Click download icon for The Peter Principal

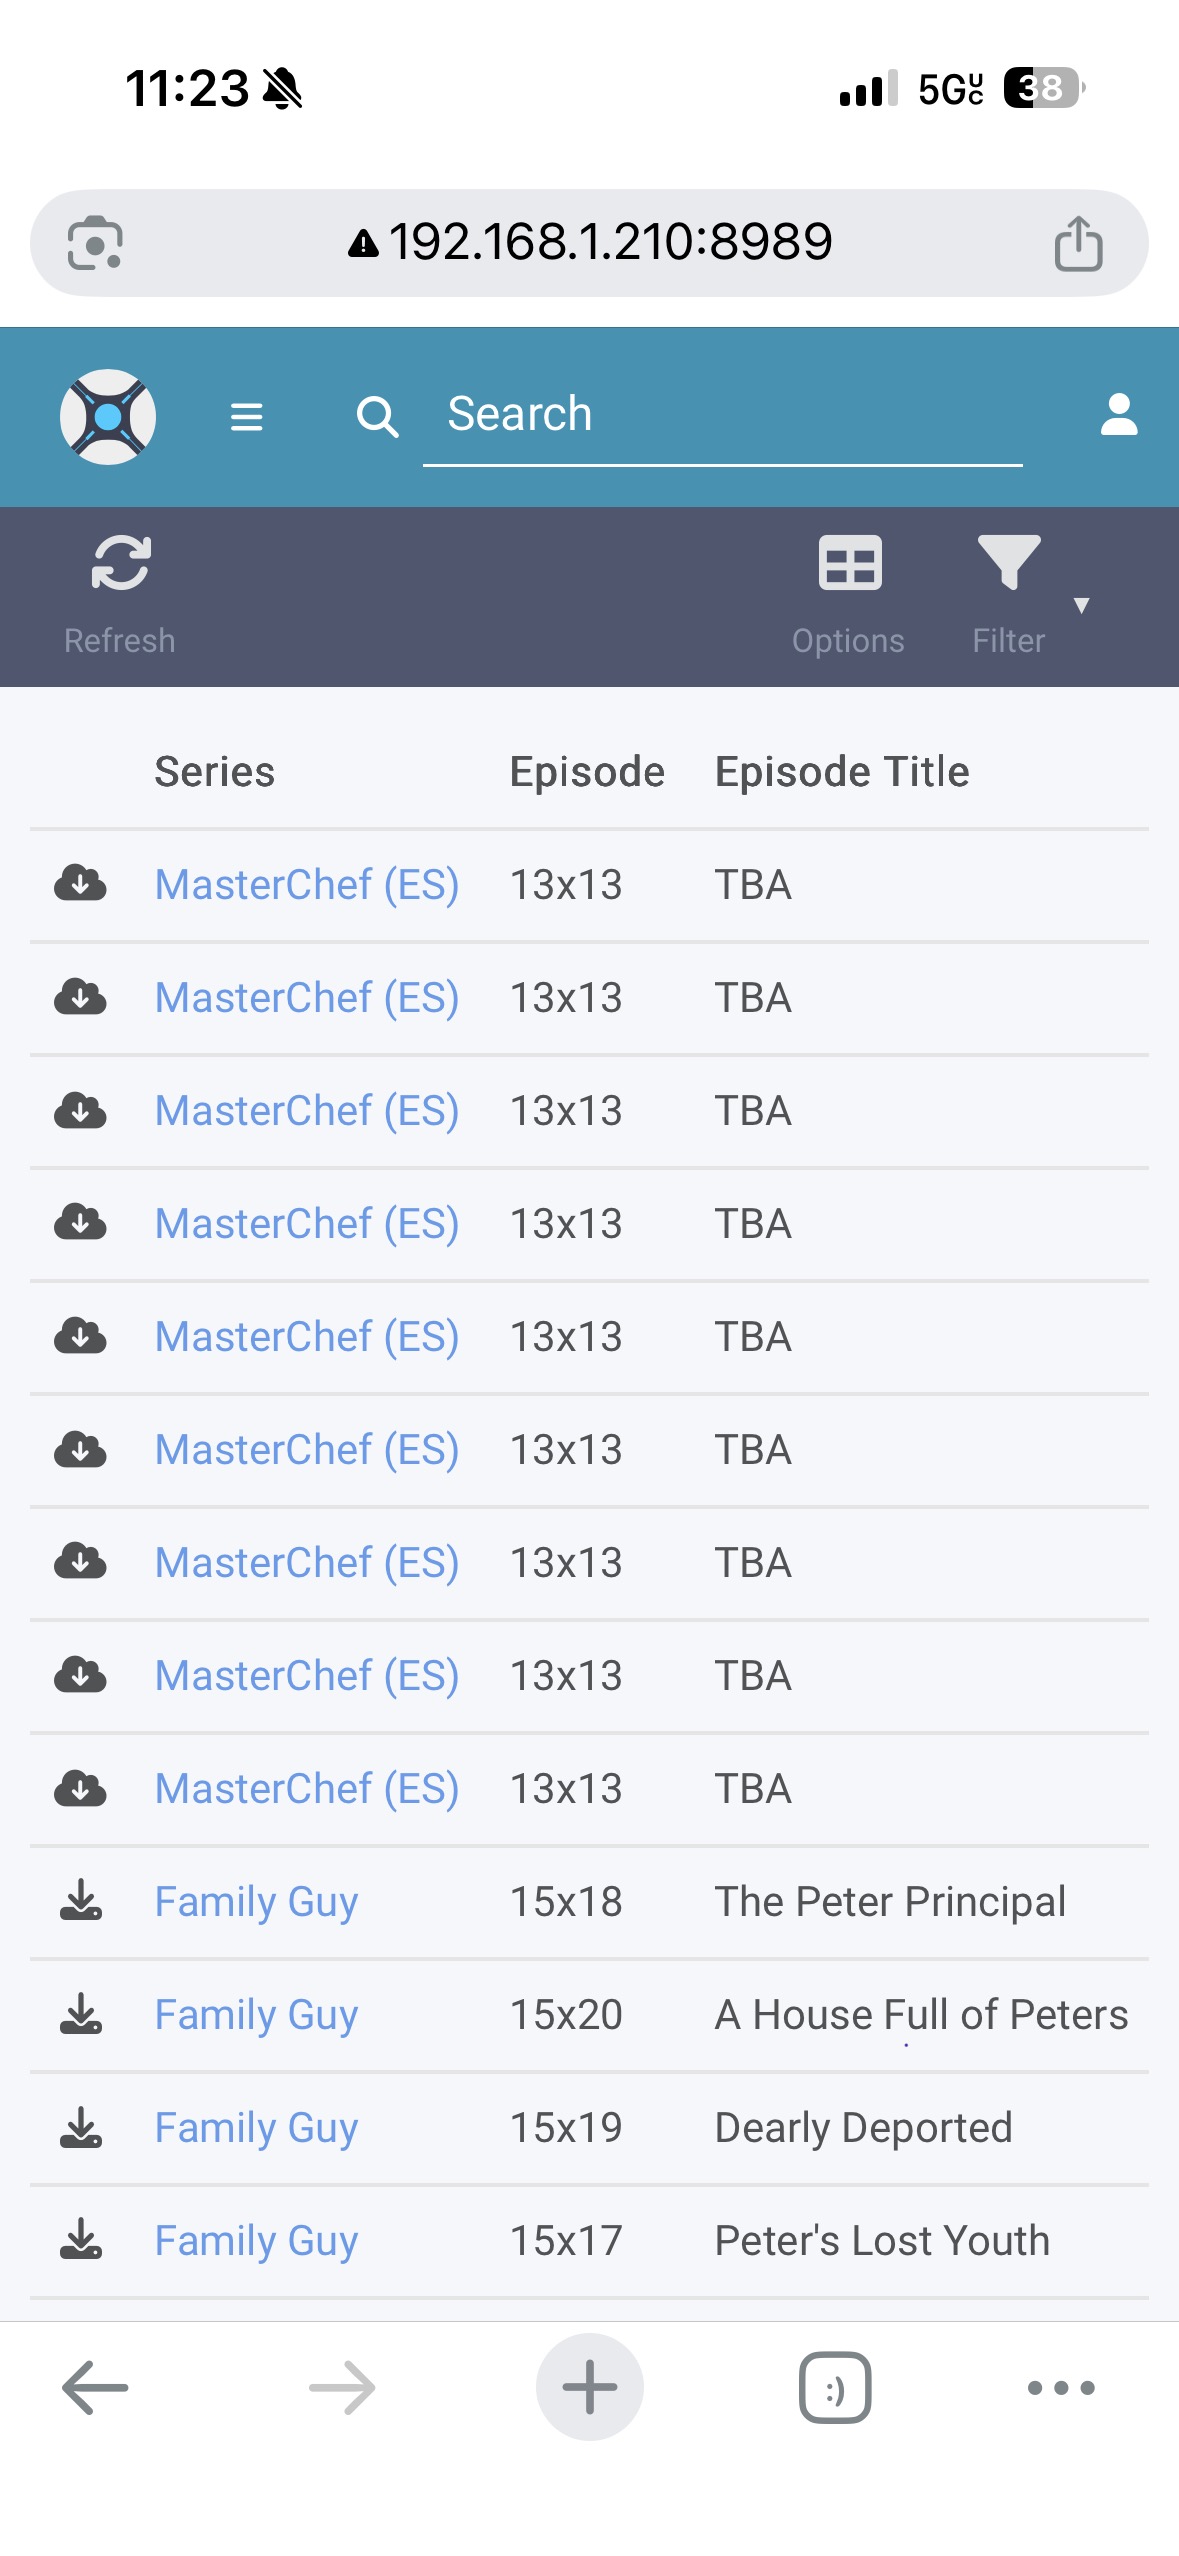pyautogui.click(x=81, y=1900)
